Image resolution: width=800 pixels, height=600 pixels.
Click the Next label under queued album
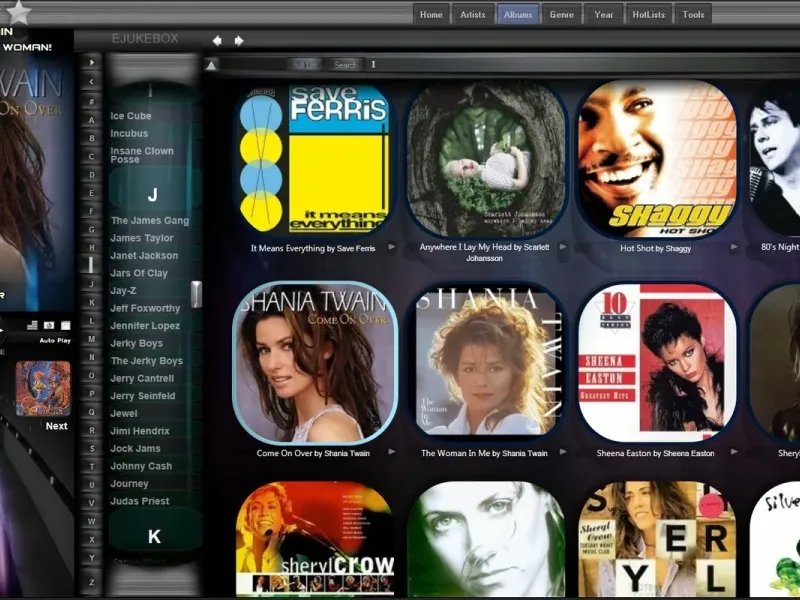57,426
